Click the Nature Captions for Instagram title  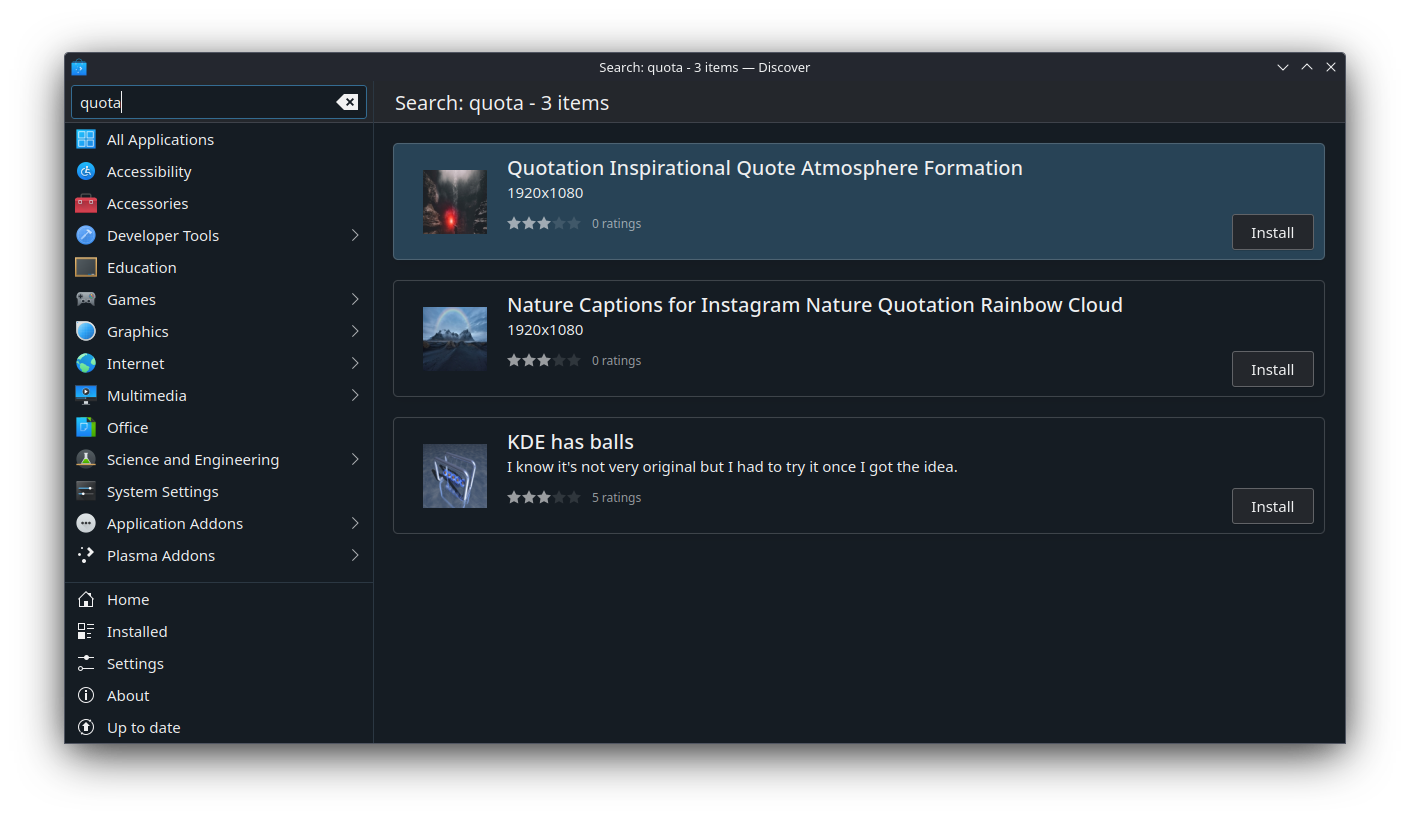pyautogui.click(x=815, y=305)
